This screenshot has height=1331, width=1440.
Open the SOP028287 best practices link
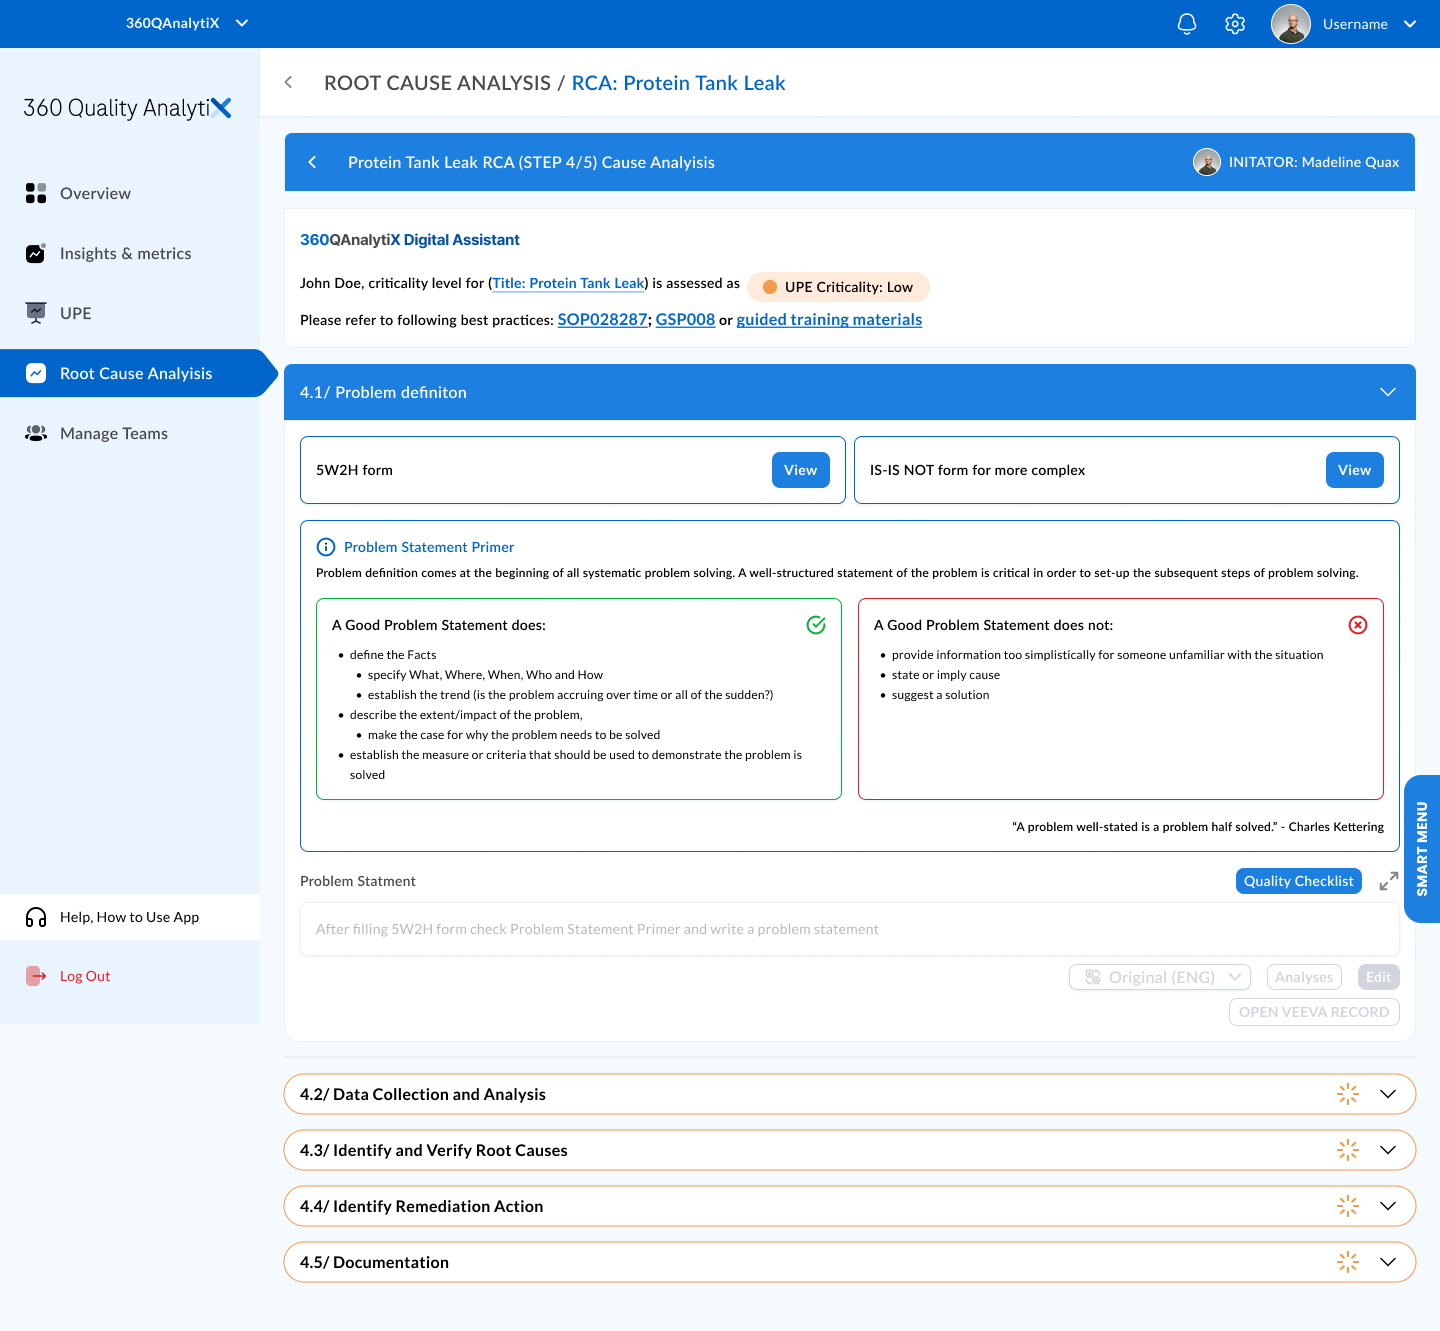pyautogui.click(x=602, y=319)
